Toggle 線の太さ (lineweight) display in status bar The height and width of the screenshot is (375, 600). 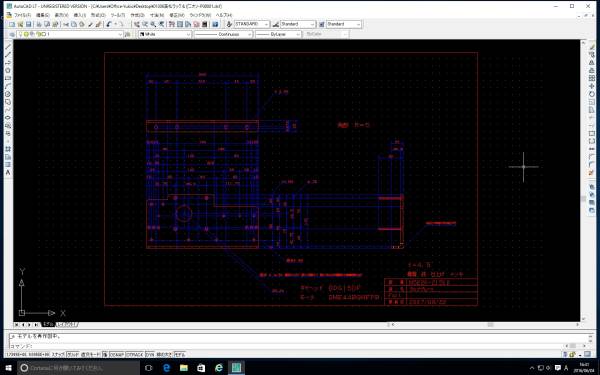[164, 355]
